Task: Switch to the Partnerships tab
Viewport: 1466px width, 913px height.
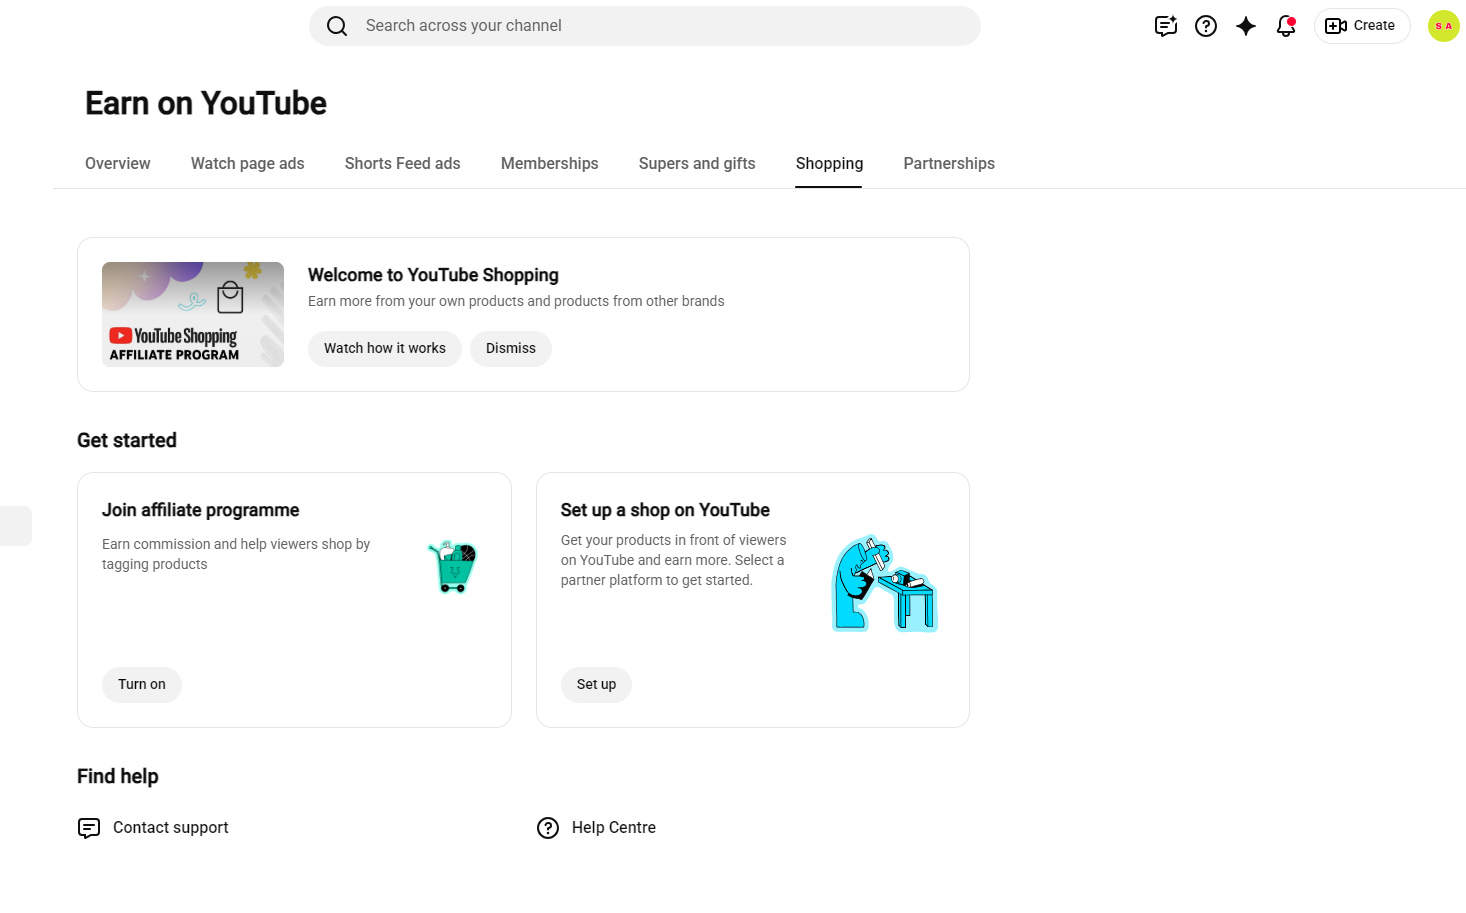Action: click(949, 164)
